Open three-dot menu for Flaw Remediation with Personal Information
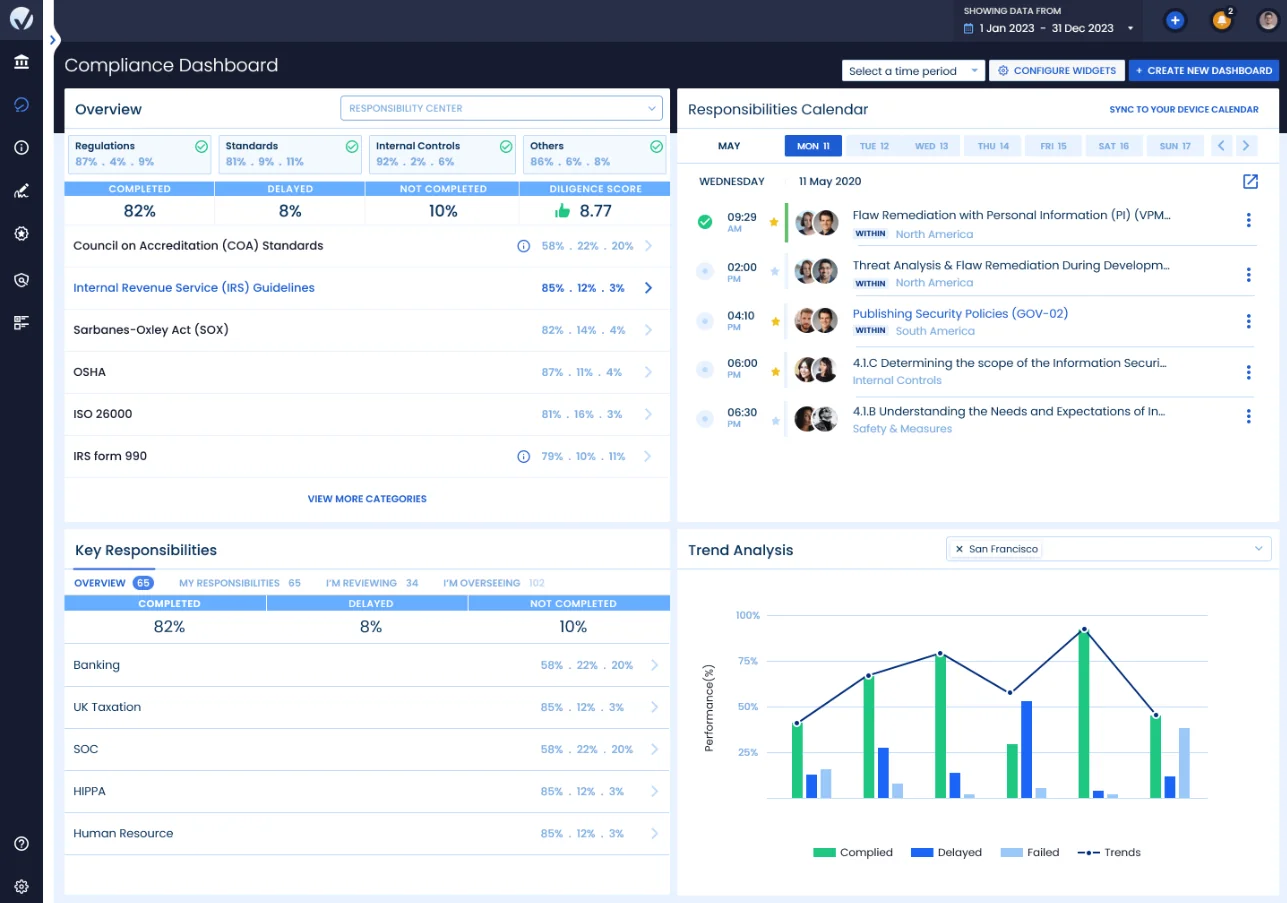Viewport: 1287px width, 903px height. point(1249,220)
